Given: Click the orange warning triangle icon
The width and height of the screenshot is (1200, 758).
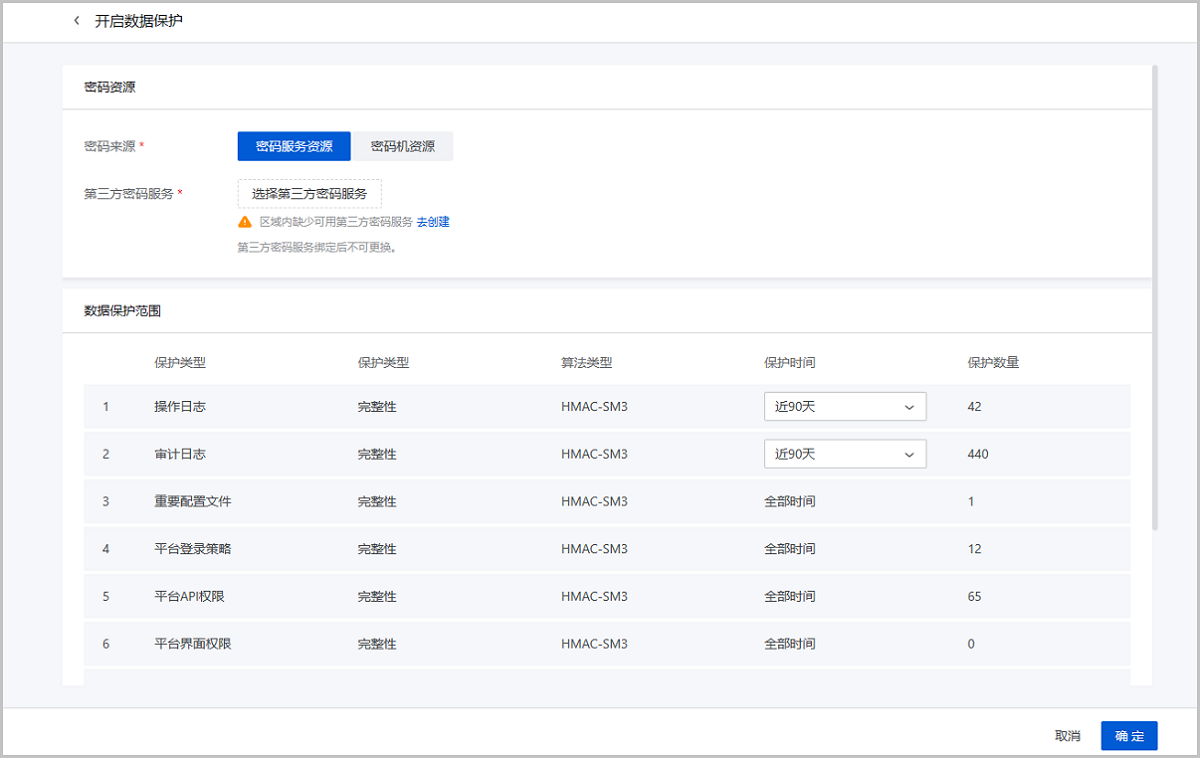Looking at the screenshot, I should click(245, 222).
